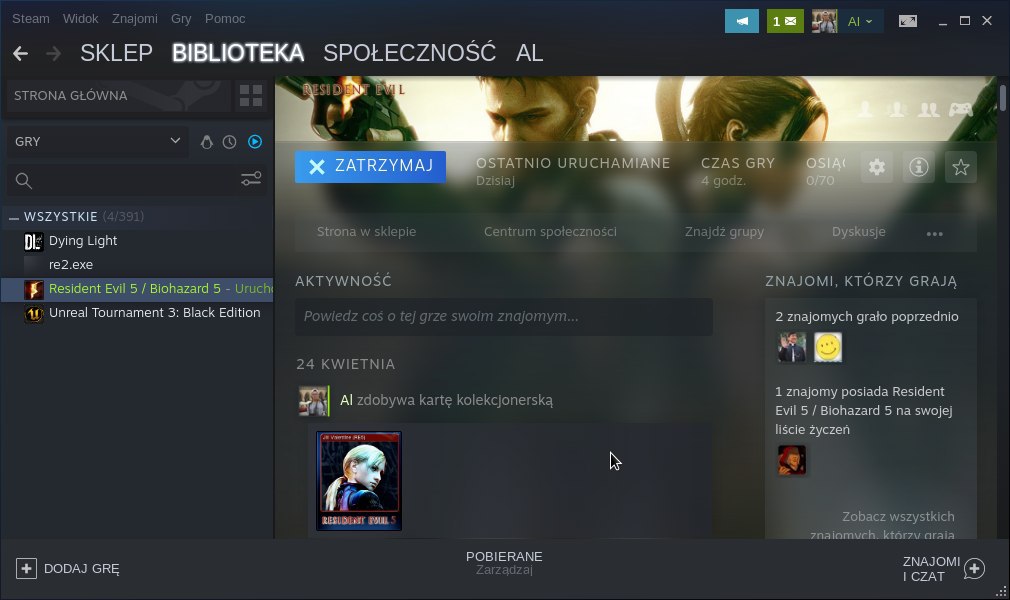The image size is (1010, 600).
Task: Click the smiley face friend avatar
Action: 828,347
